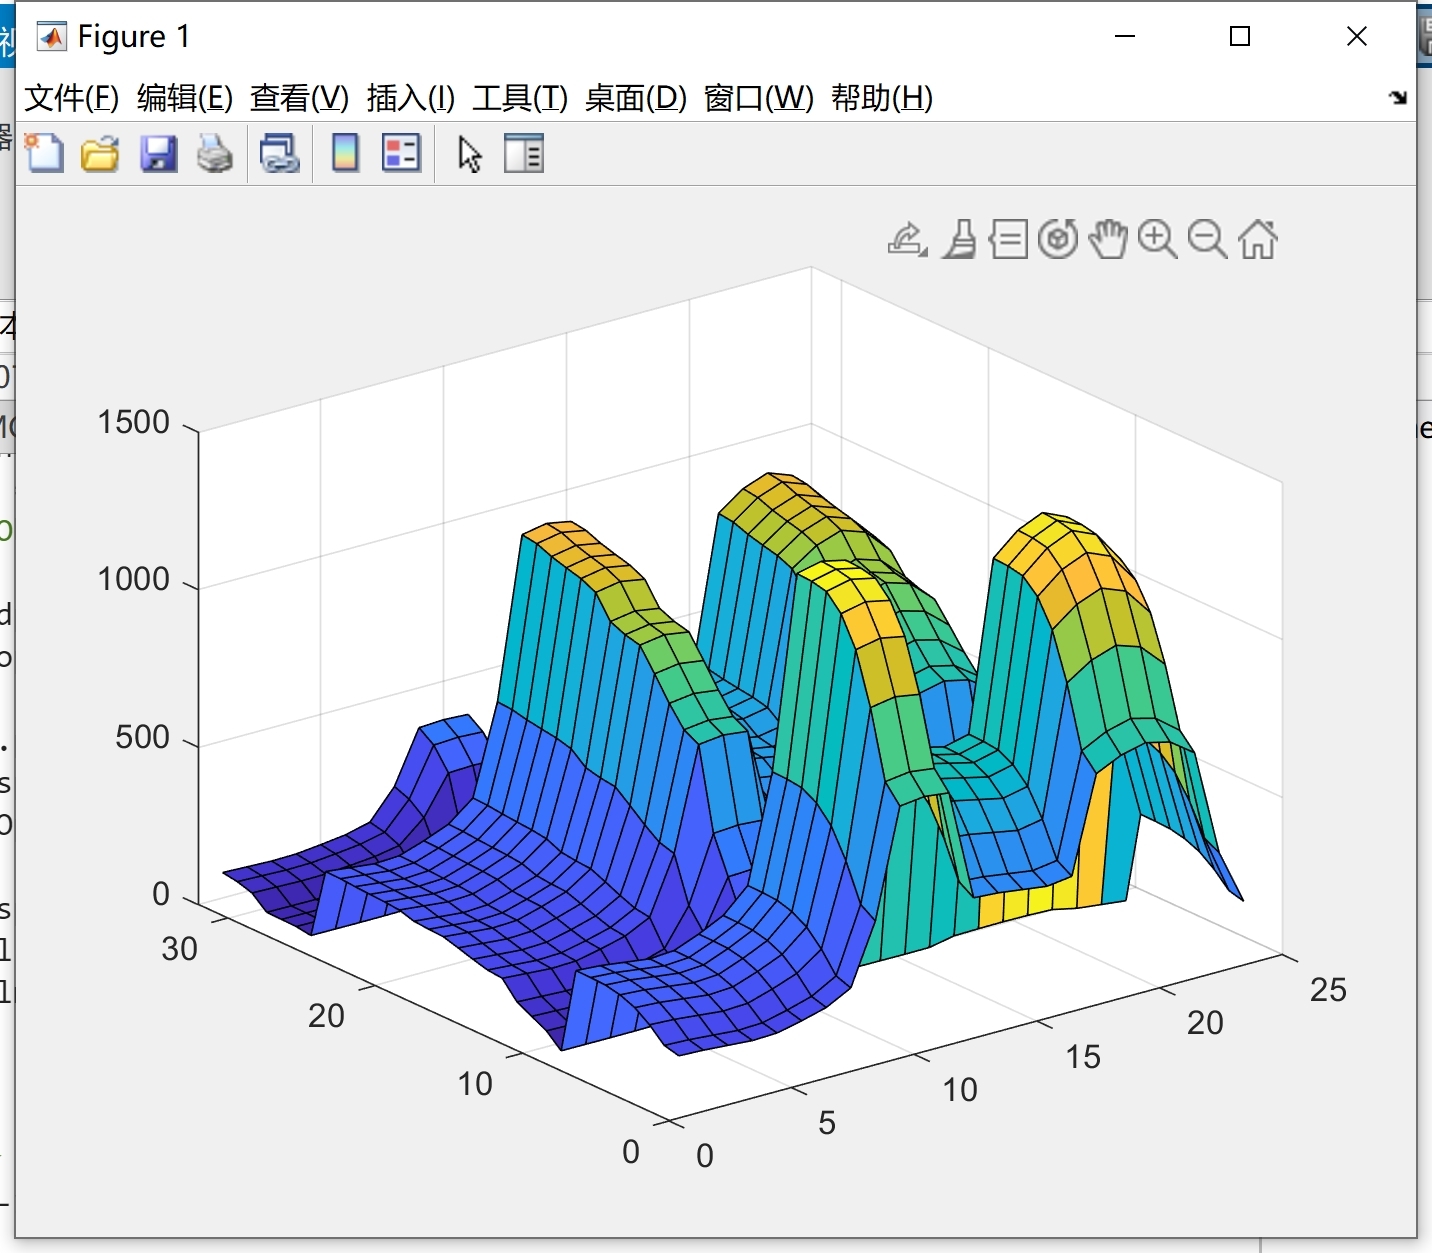Click the Figure 1 window title

134,37
